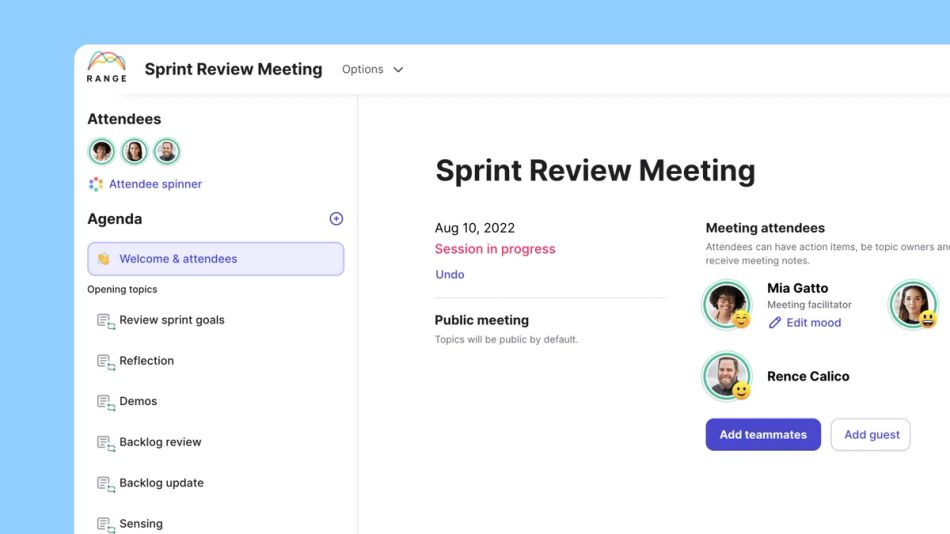Screen dimensions: 950x534
Task: Click the Rence Calico name
Action: point(808,376)
